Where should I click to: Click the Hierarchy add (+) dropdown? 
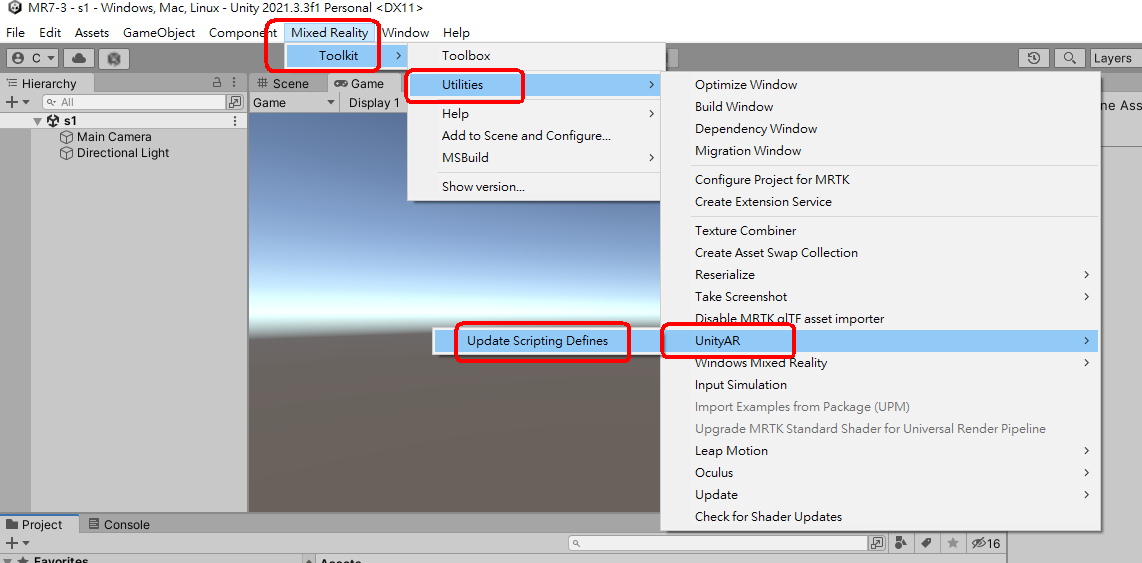tap(17, 102)
